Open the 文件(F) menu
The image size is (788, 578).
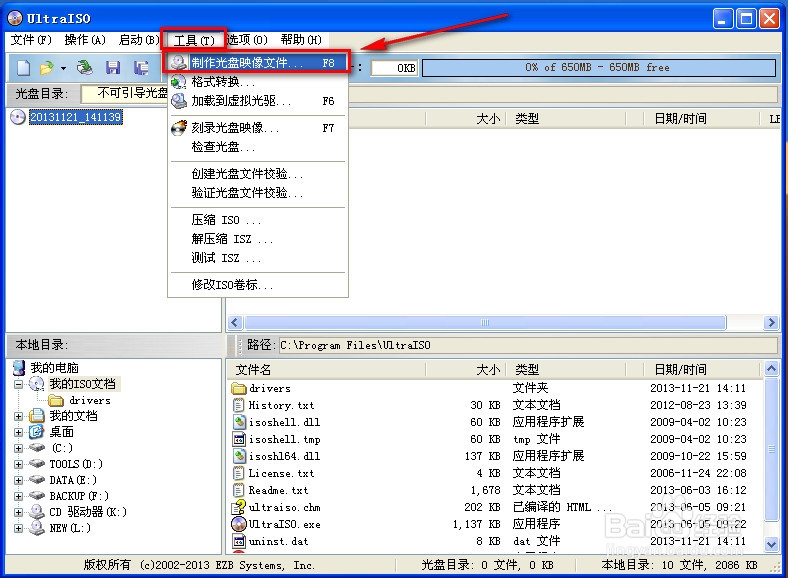[31, 40]
